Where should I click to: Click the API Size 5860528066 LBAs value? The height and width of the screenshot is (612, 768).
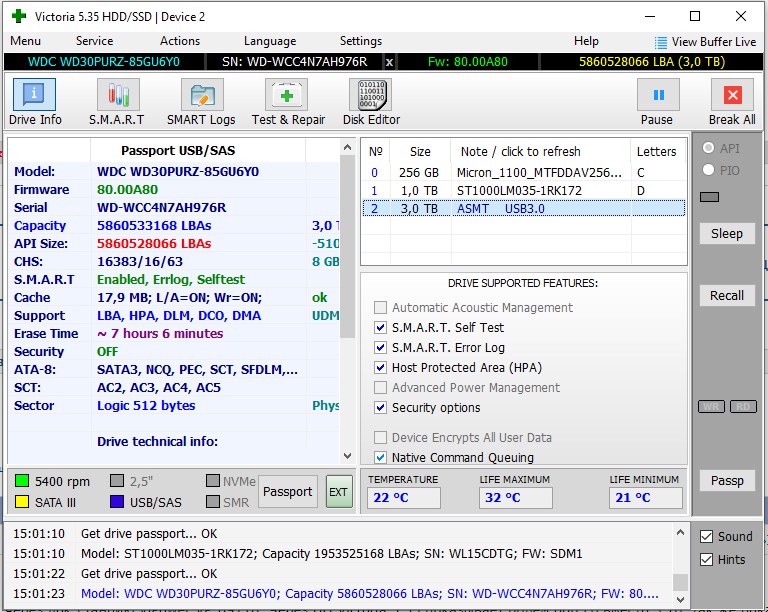pos(154,243)
